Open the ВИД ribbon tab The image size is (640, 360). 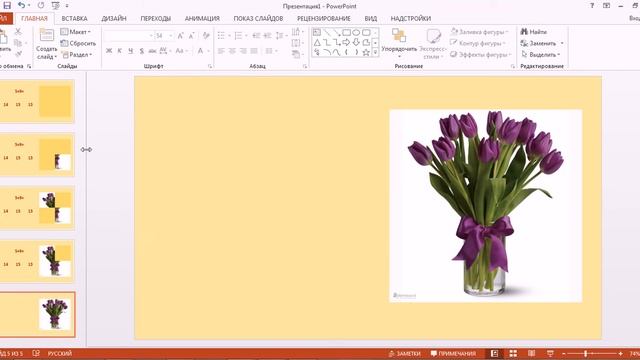pos(371,18)
